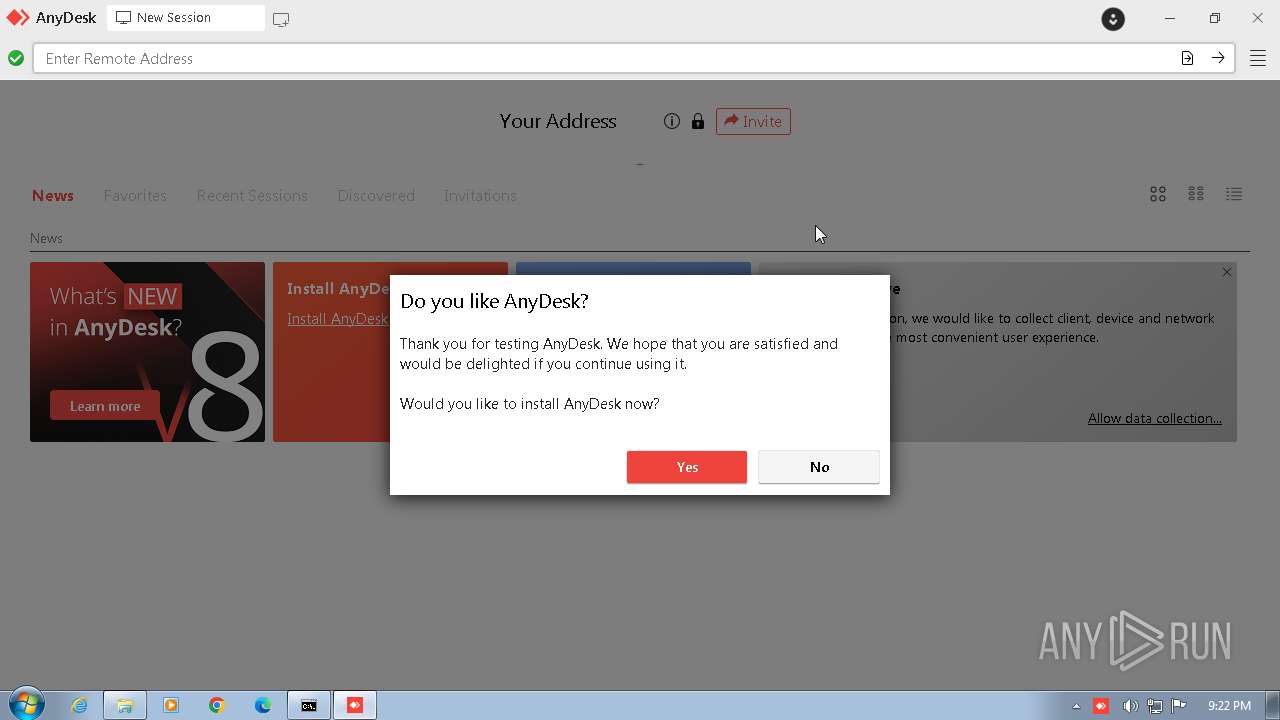
Task: Open the Discovered tab
Action: (376, 195)
